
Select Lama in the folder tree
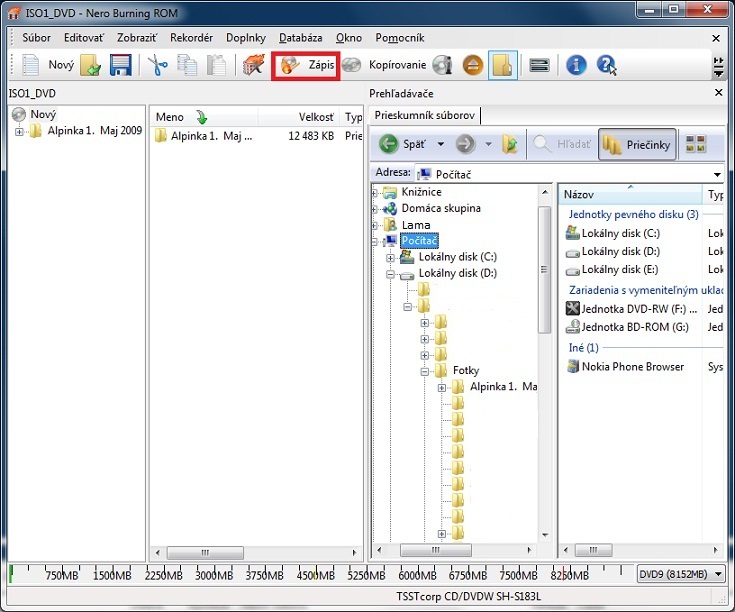pos(415,225)
